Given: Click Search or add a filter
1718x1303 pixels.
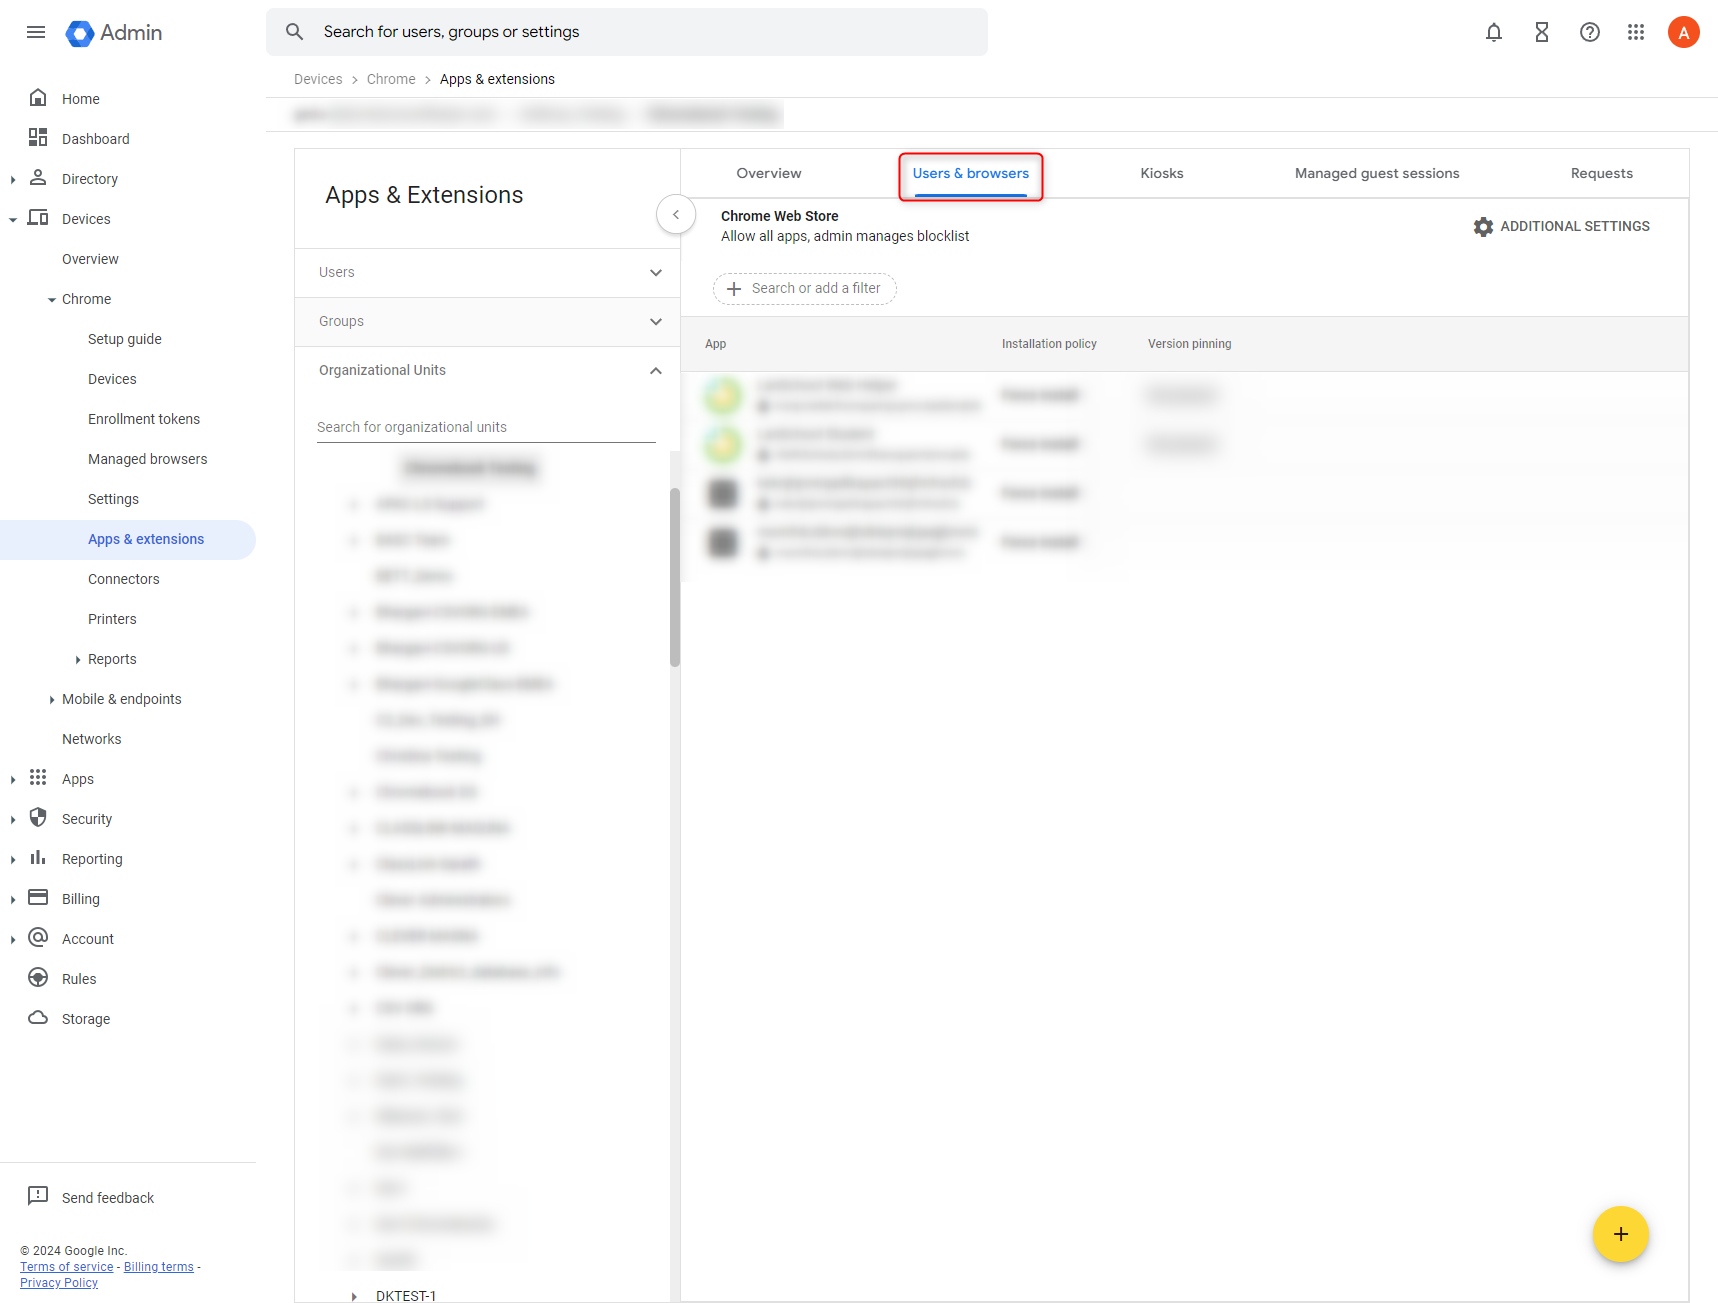Looking at the screenshot, I should 805,289.
